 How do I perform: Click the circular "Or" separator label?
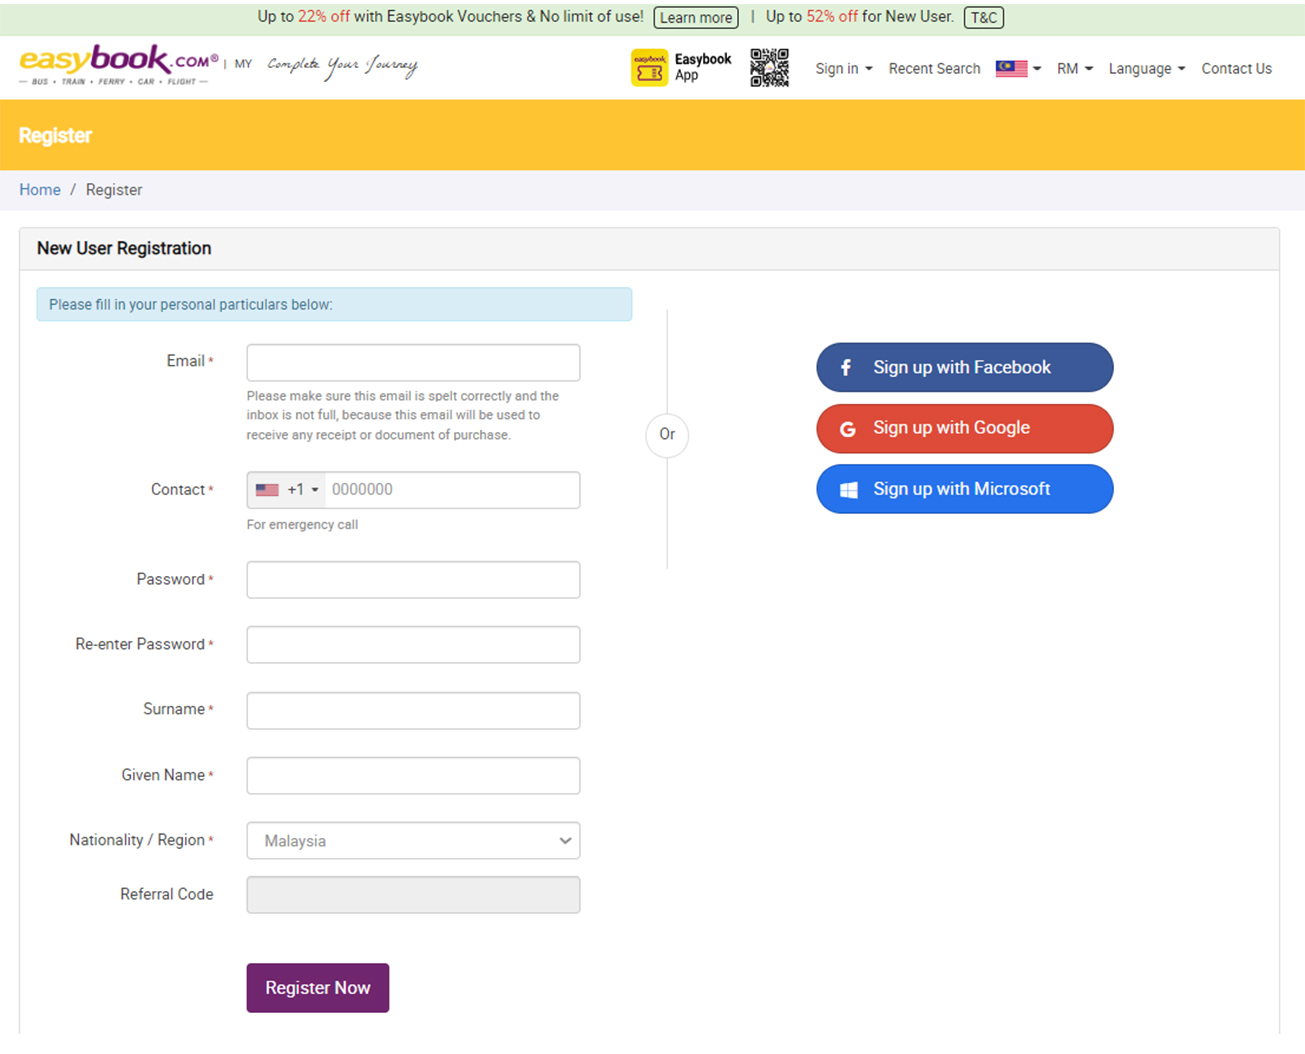667,435
